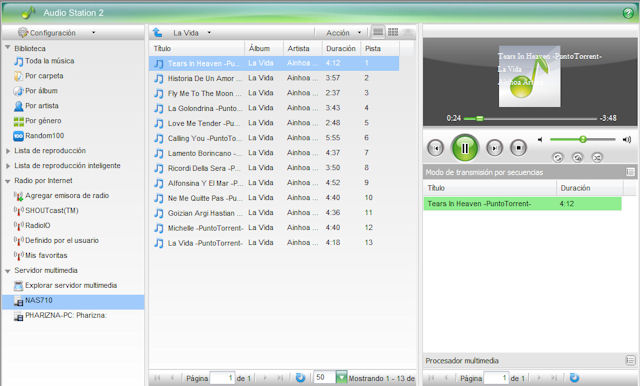Toggle repeat one mode
Viewport: 640px width, 386px height.
click(x=577, y=157)
